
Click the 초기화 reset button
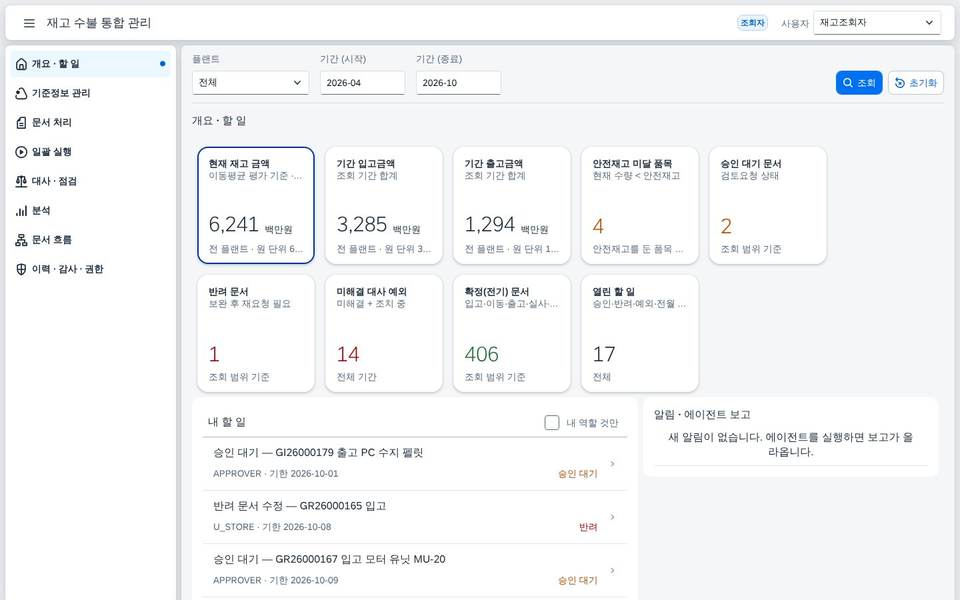tap(916, 83)
